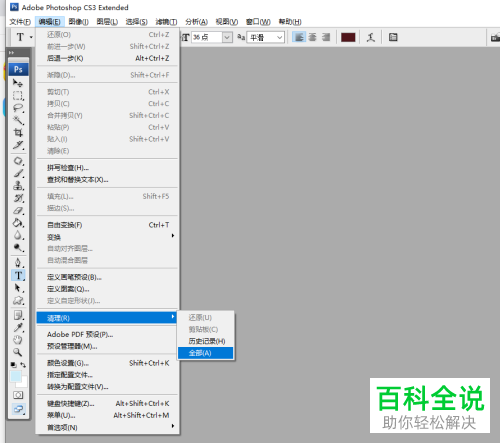Viewport: 500px width, 443px height.
Task: Expand the 首选项(N) submenu
Action: pos(107,427)
